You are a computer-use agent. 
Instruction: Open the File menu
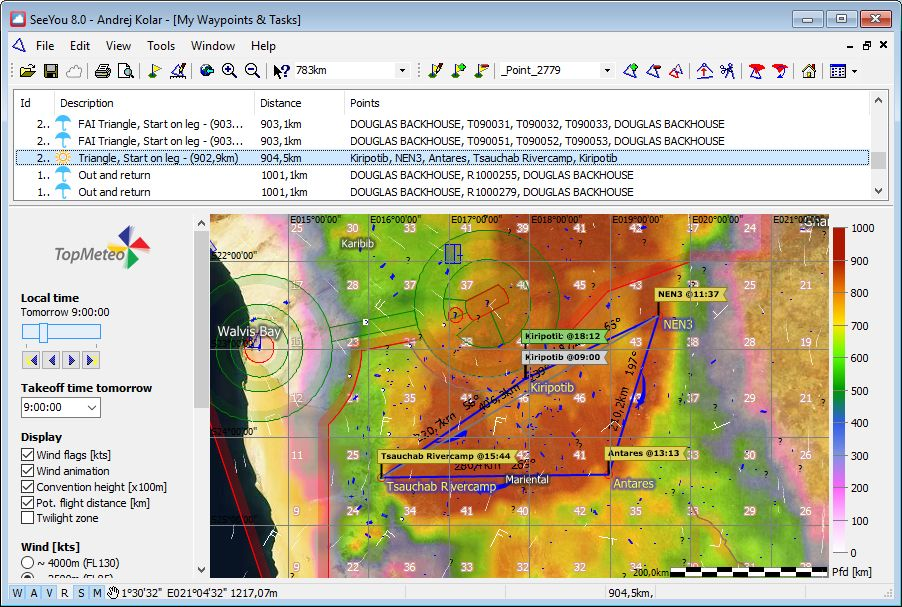point(45,45)
